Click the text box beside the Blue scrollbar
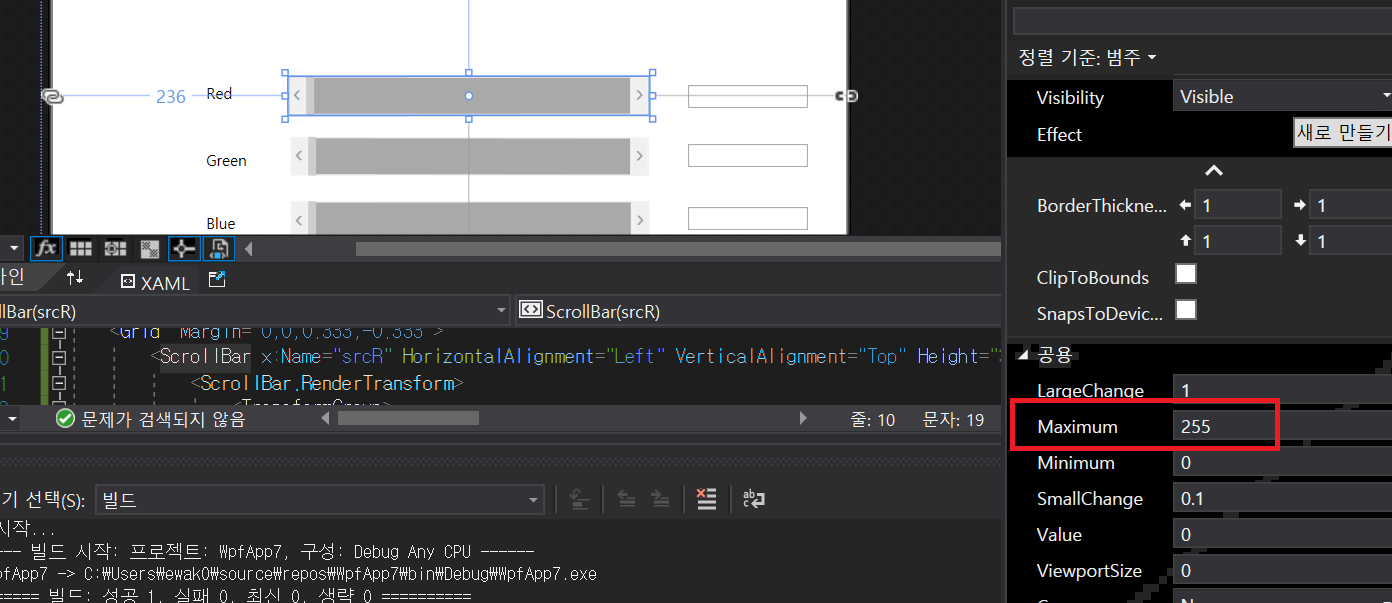 (x=747, y=218)
